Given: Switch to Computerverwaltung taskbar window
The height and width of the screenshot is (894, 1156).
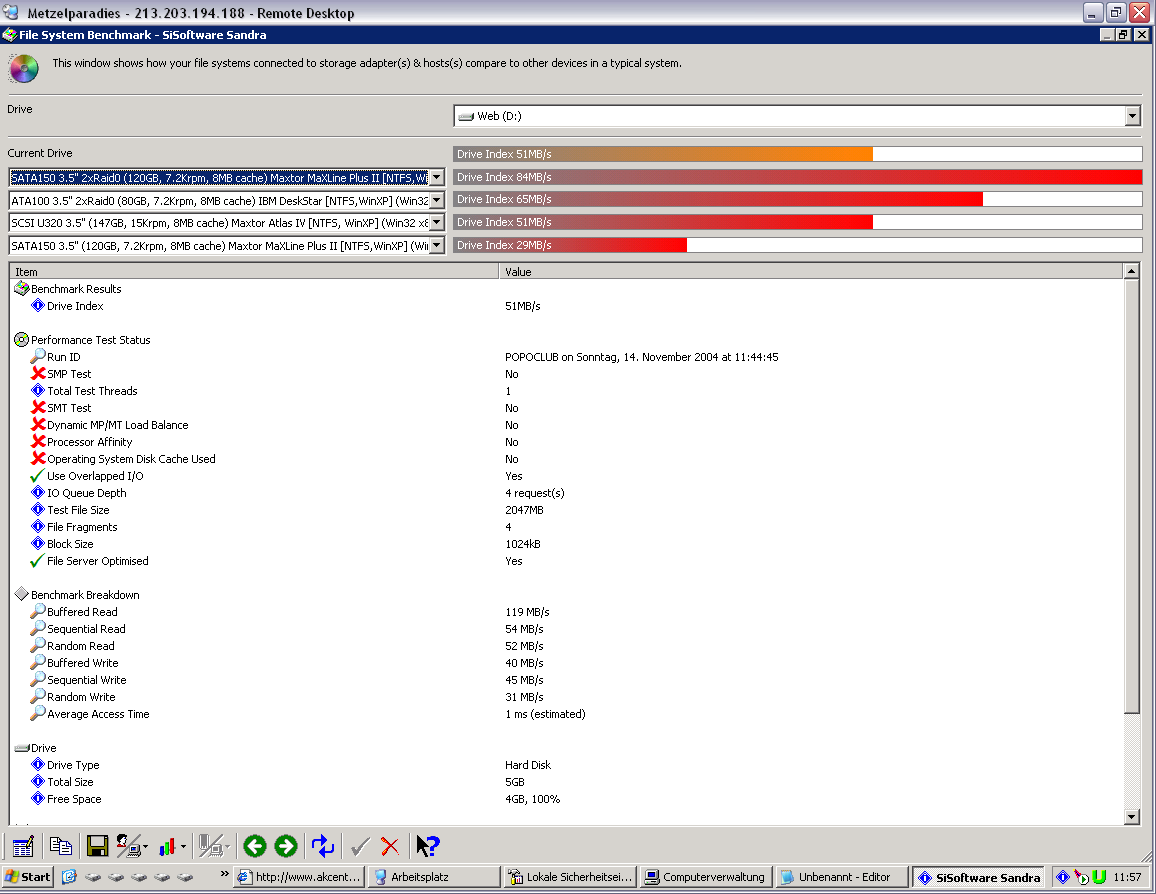Looking at the screenshot, I should [706, 876].
